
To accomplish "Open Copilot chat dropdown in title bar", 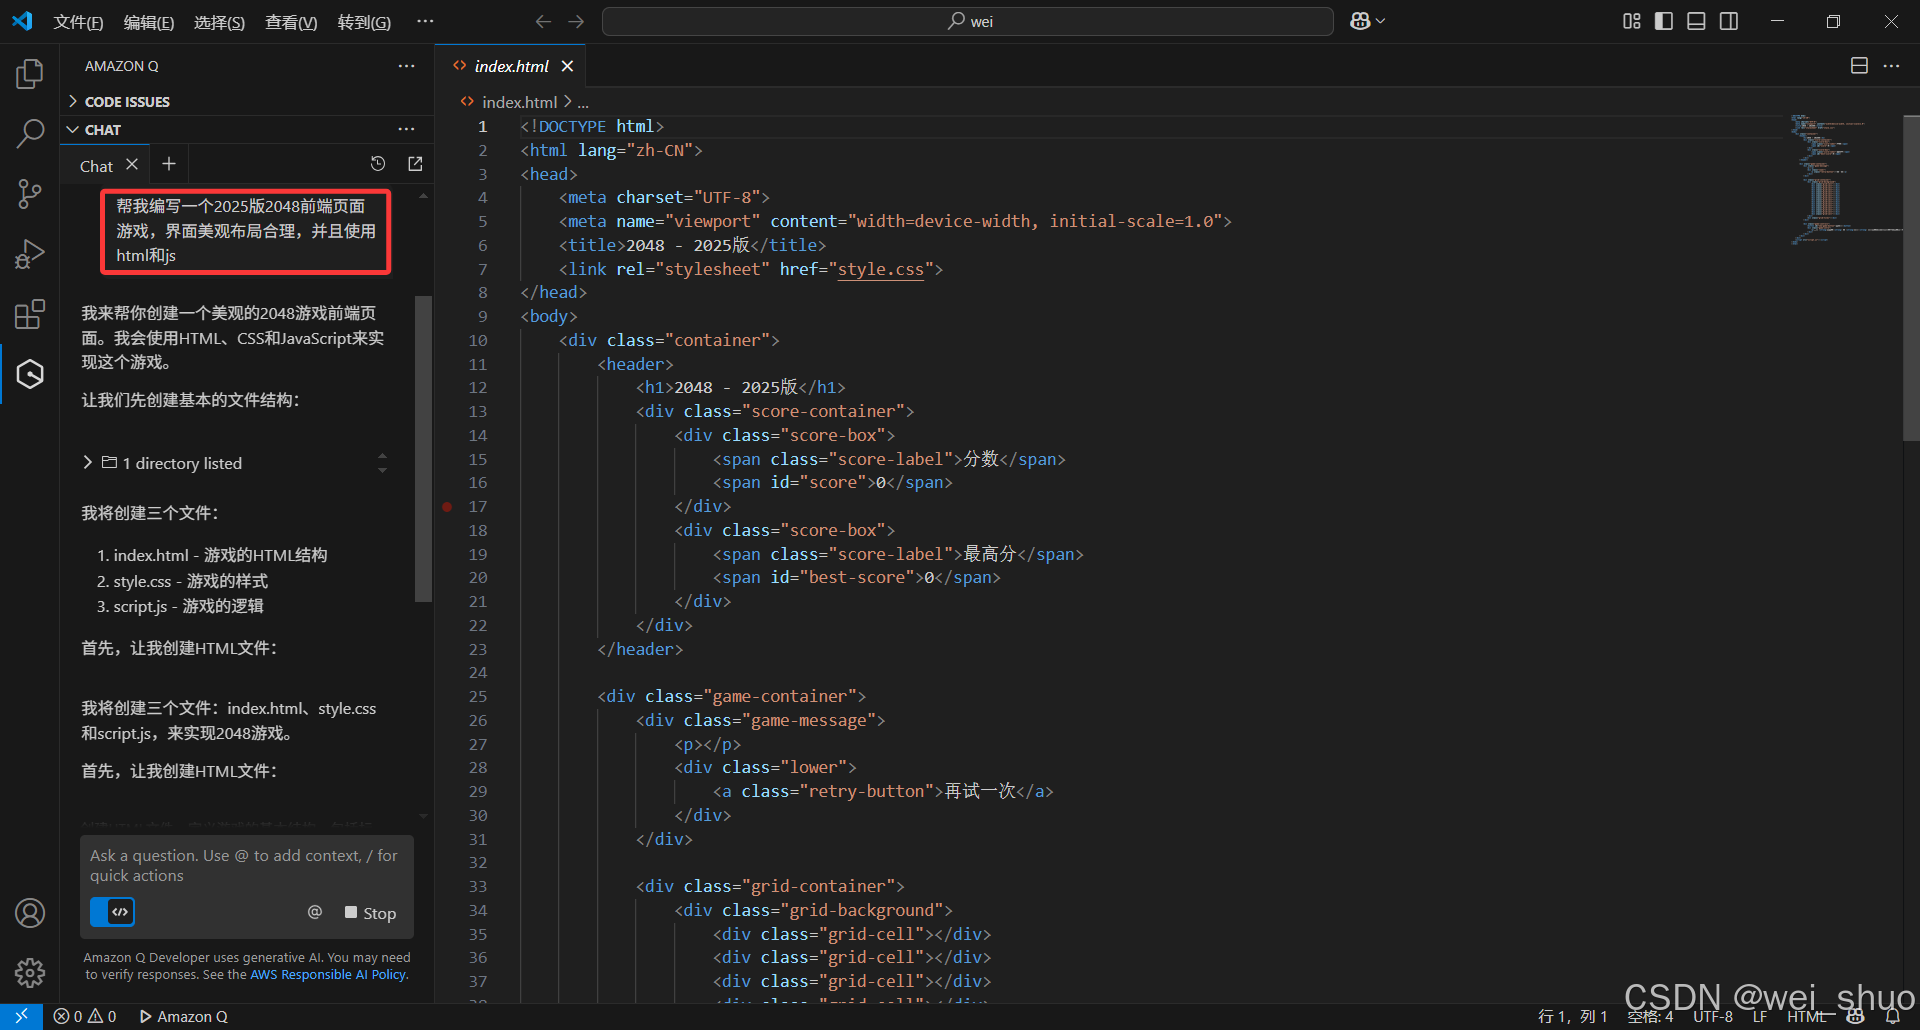I will pos(1367,21).
